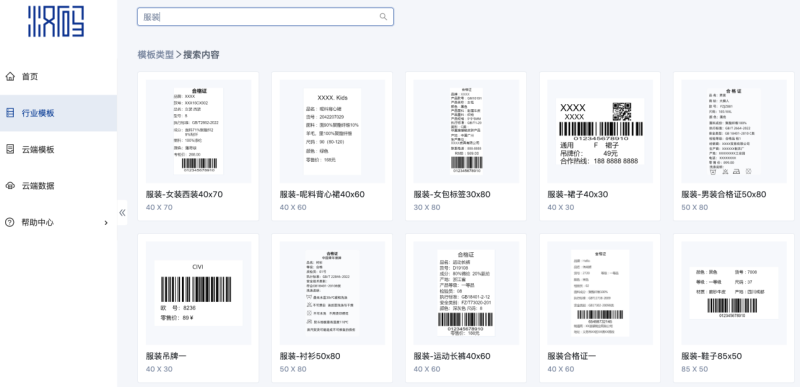Screen dimensions: 800x387
Task: Click the title 服装-女包标签30x80
Action: (452, 194)
